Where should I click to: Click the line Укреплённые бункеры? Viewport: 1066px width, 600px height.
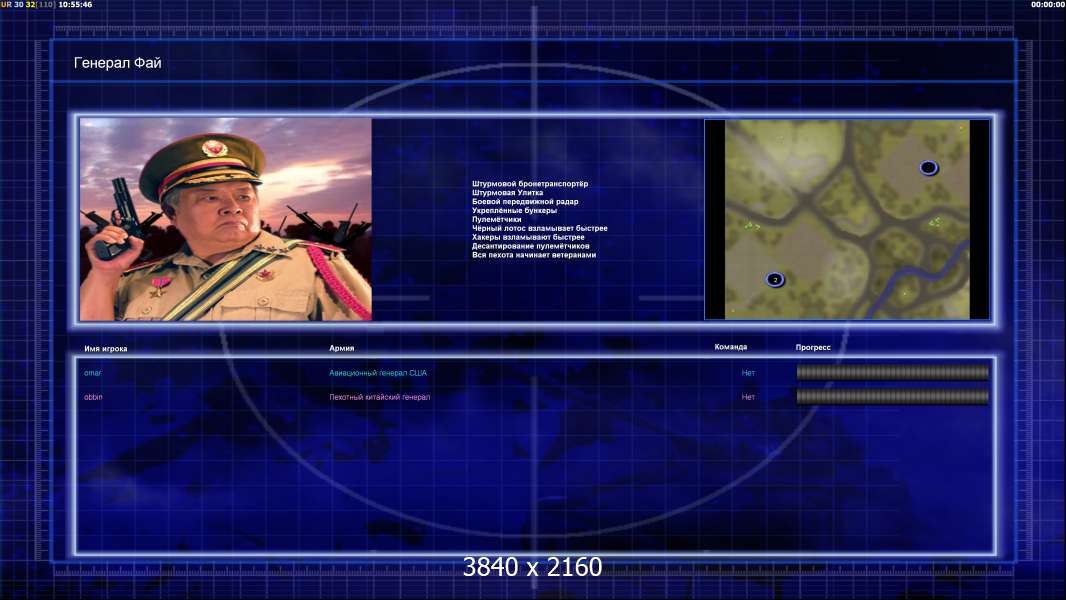pos(514,210)
